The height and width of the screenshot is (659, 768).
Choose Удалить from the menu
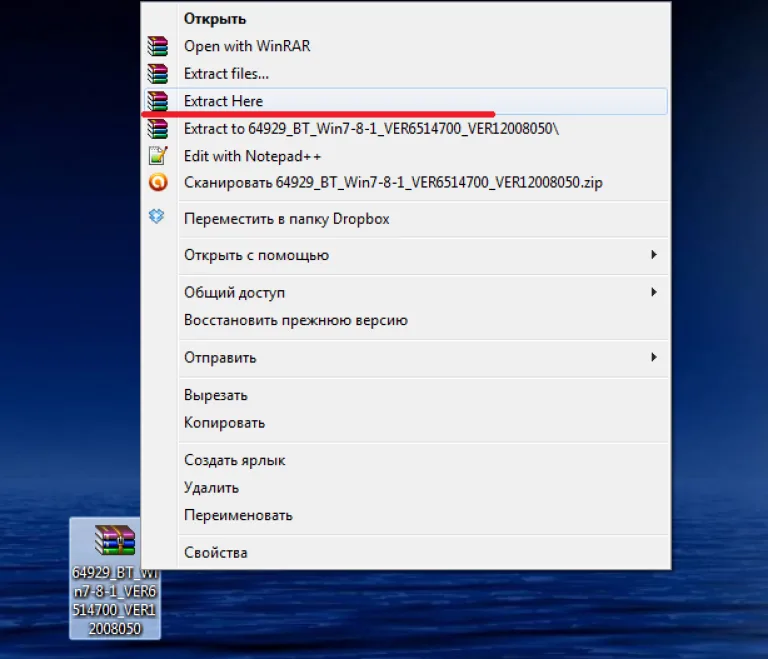pyautogui.click(x=407, y=488)
